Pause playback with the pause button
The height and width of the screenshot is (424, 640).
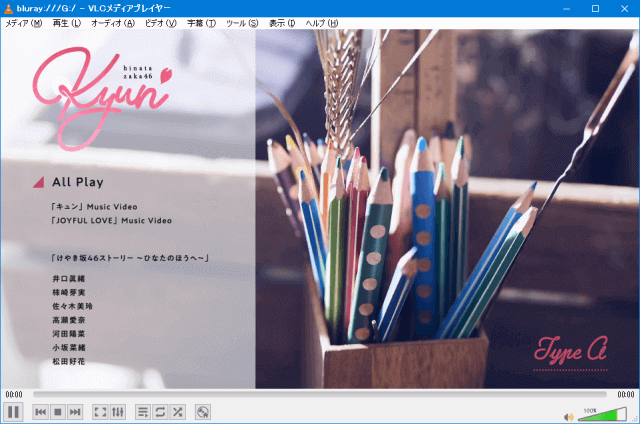tap(13, 412)
